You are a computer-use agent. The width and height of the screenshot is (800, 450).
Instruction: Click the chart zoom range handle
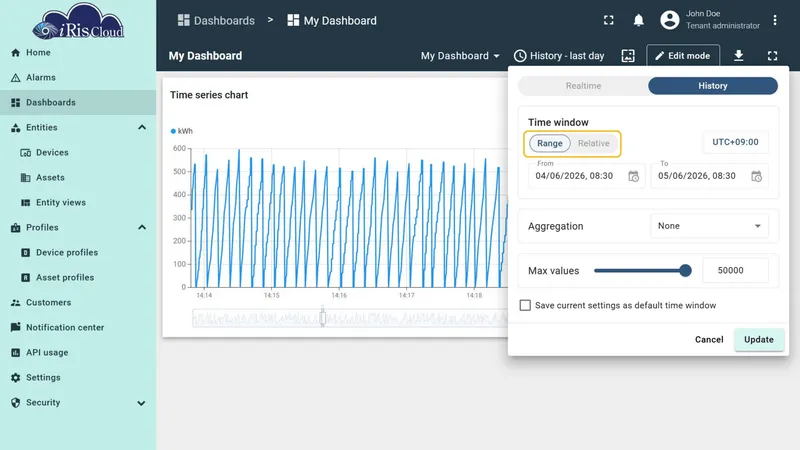322,318
